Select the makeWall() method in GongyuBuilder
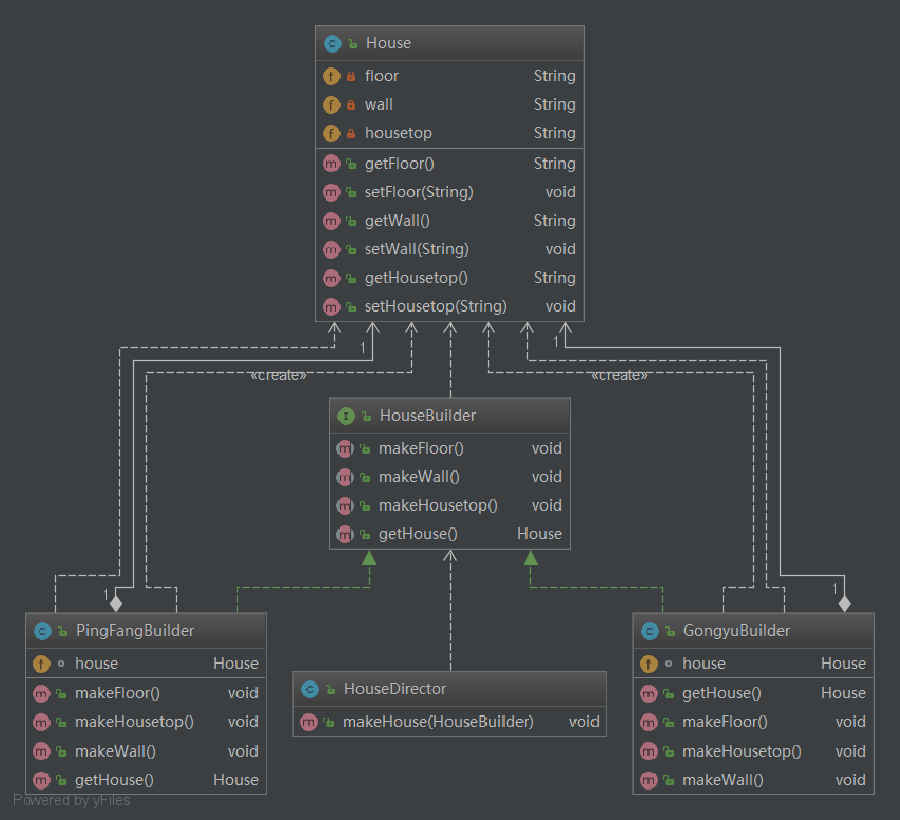The height and width of the screenshot is (820, 900). (x=722, y=780)
